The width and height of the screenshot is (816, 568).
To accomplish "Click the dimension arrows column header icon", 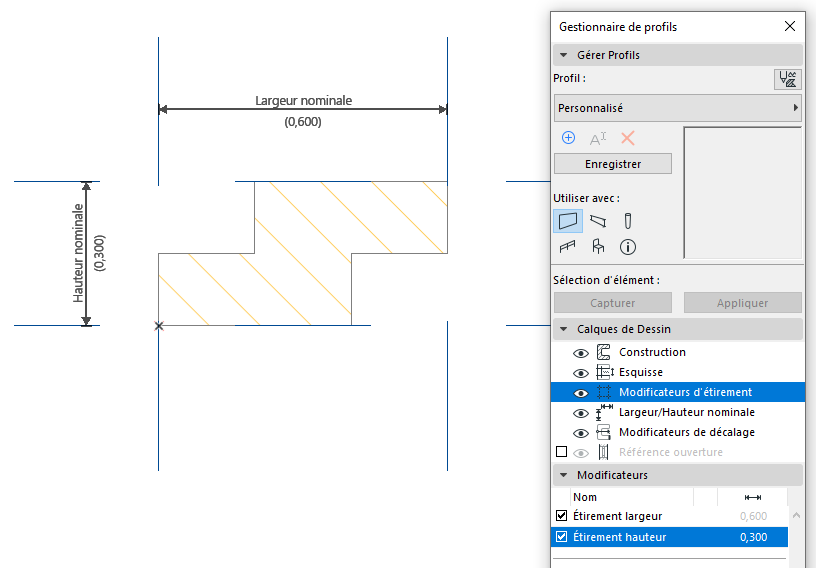I will click(x=753, y=498).
